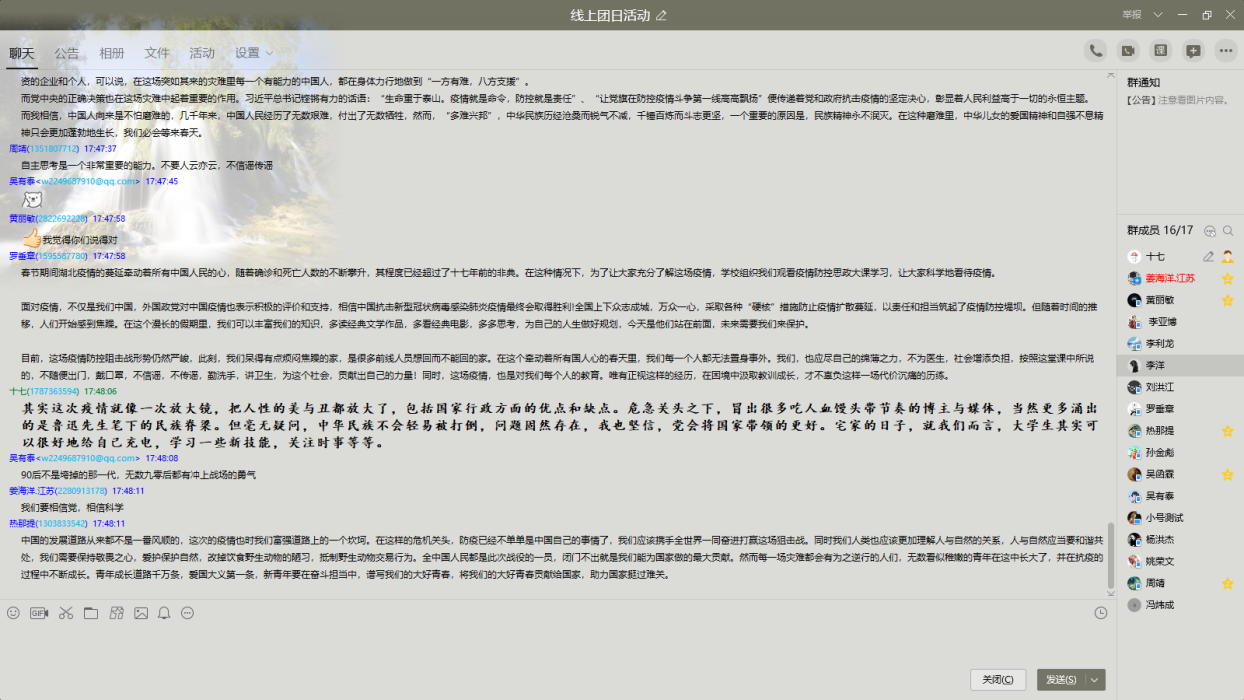The image size is (1244, 700).
Task: Expand the title bar dropdown chevron
Action: click(x=1158, y=15)
